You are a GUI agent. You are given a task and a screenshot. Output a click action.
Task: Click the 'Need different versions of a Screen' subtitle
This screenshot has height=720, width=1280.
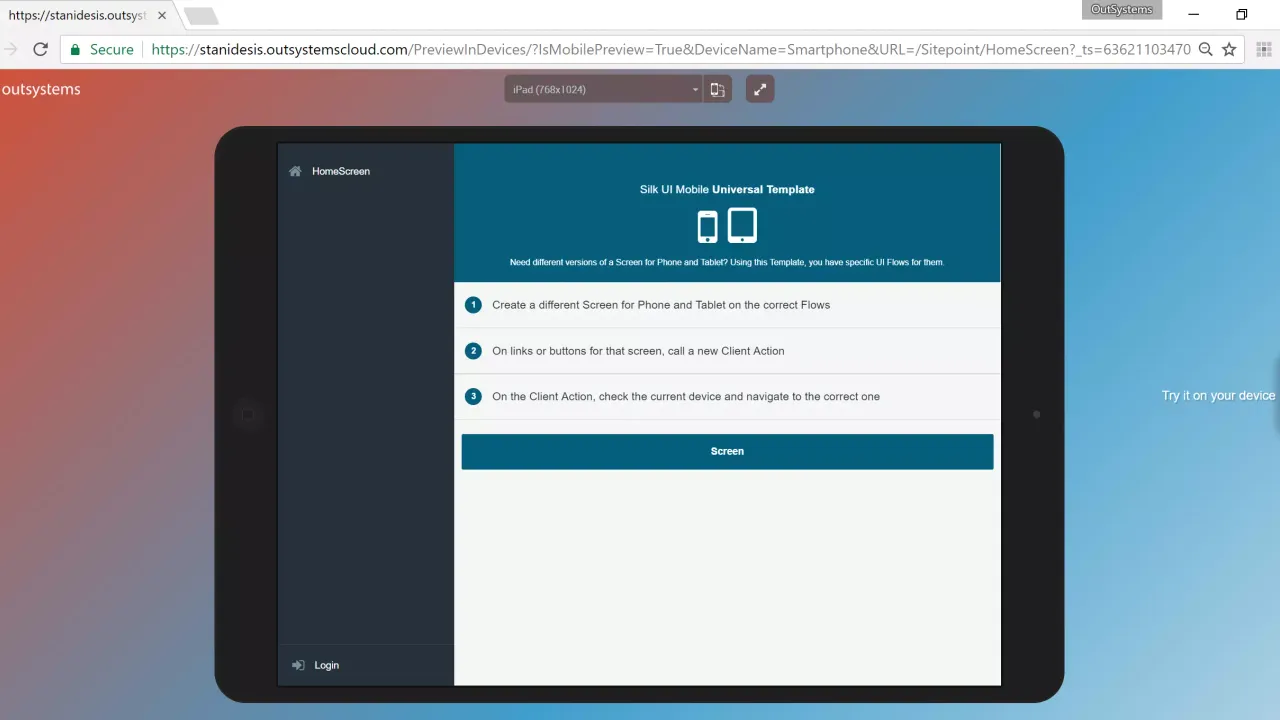[x=727, y=262]
